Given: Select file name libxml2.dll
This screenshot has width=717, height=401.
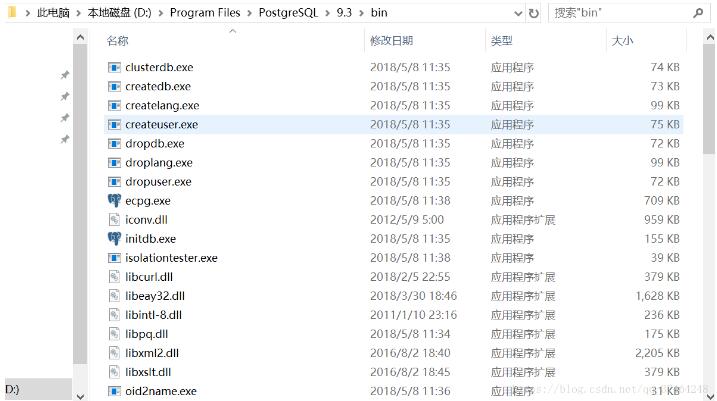Looking at the screenshot, I should tap(152, 353).
